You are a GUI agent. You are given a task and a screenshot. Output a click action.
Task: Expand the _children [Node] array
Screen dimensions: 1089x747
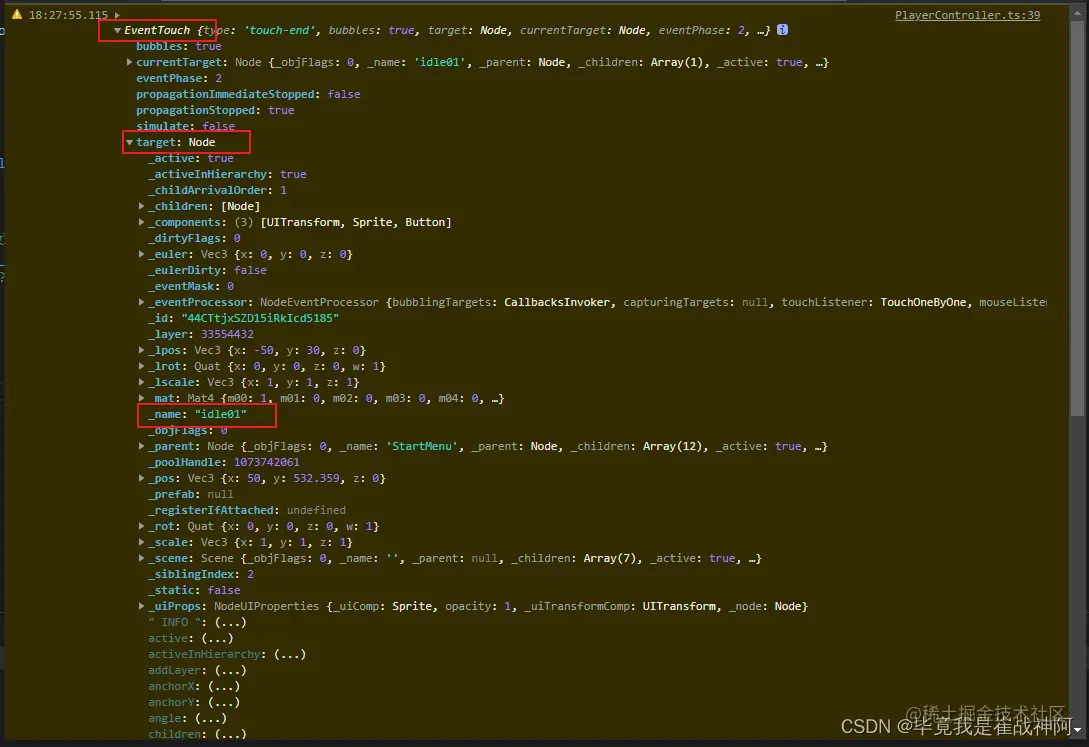pyautogui.click(x=141, y=206)
